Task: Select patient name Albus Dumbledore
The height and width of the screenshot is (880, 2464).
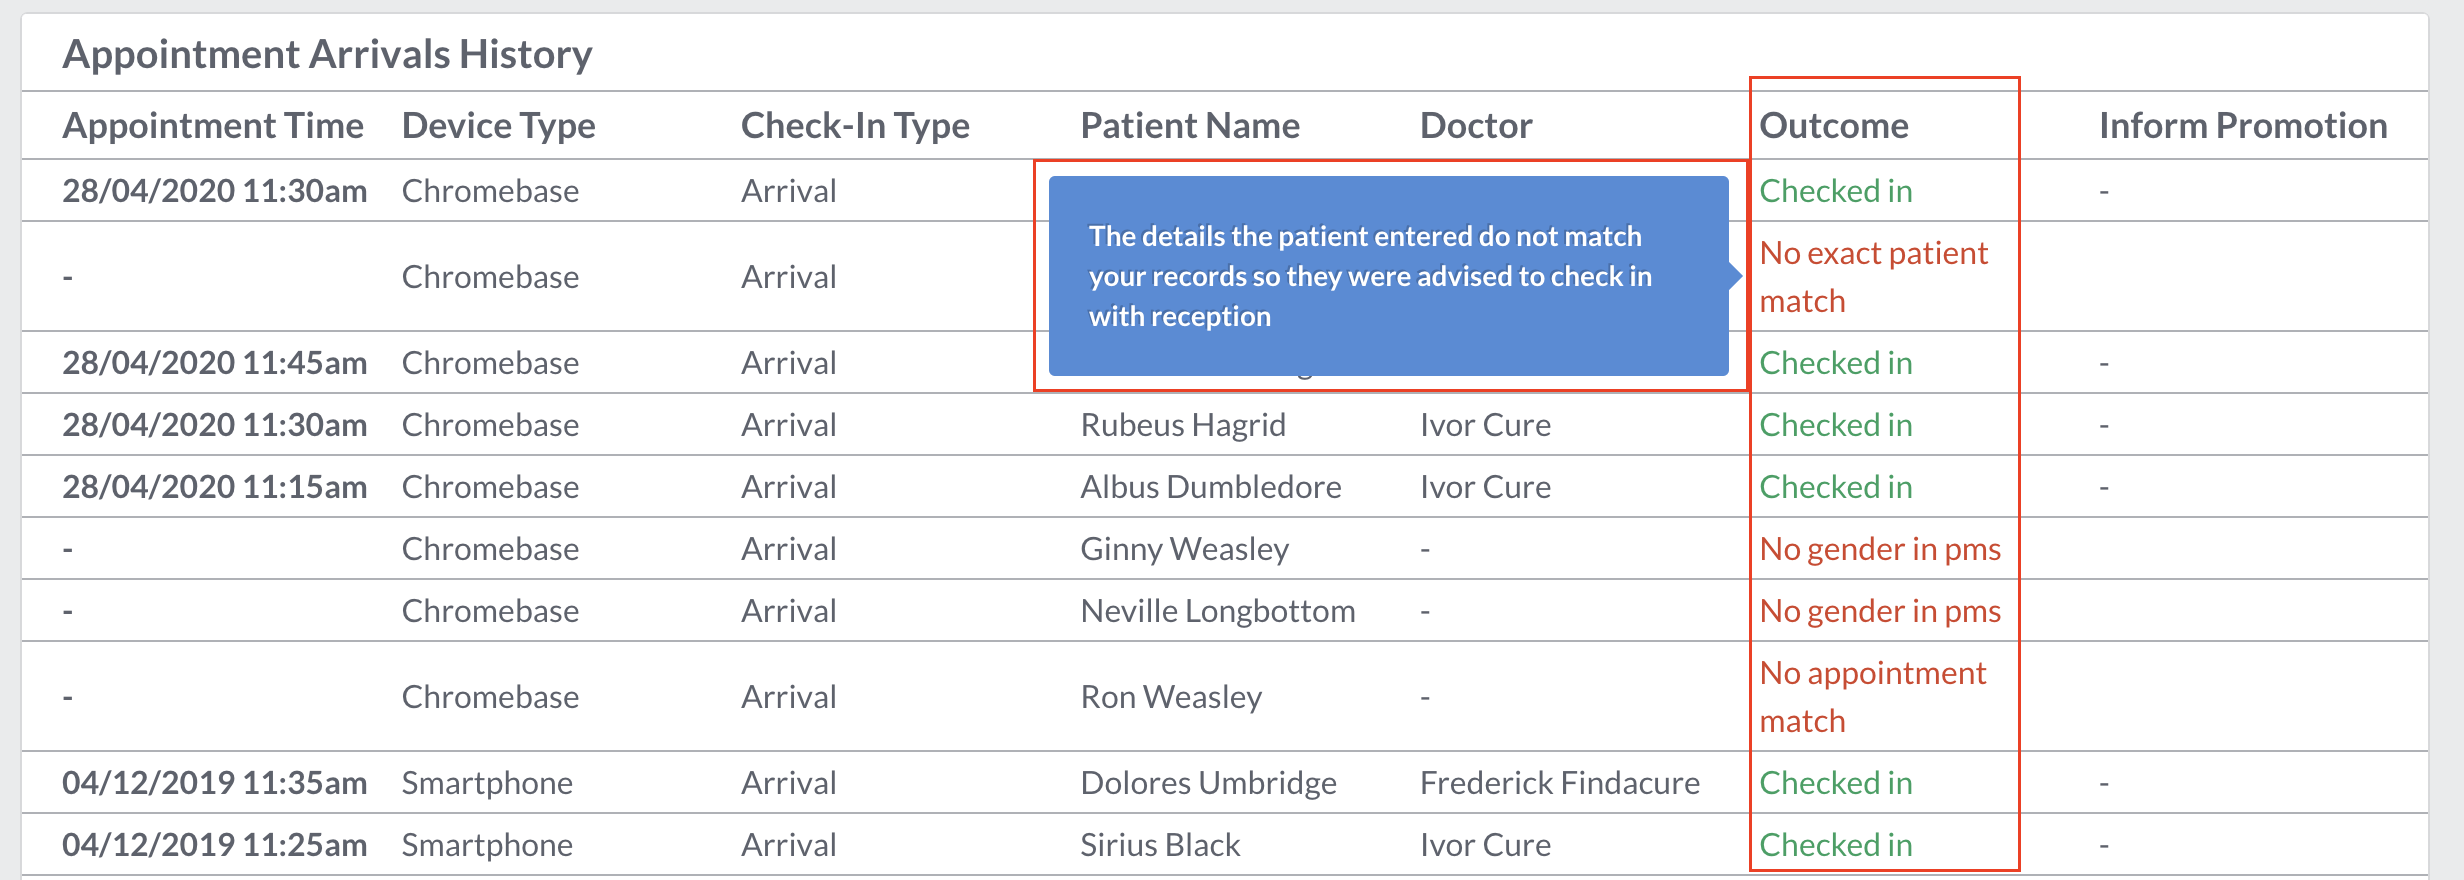Action: tap(1211, 487)
